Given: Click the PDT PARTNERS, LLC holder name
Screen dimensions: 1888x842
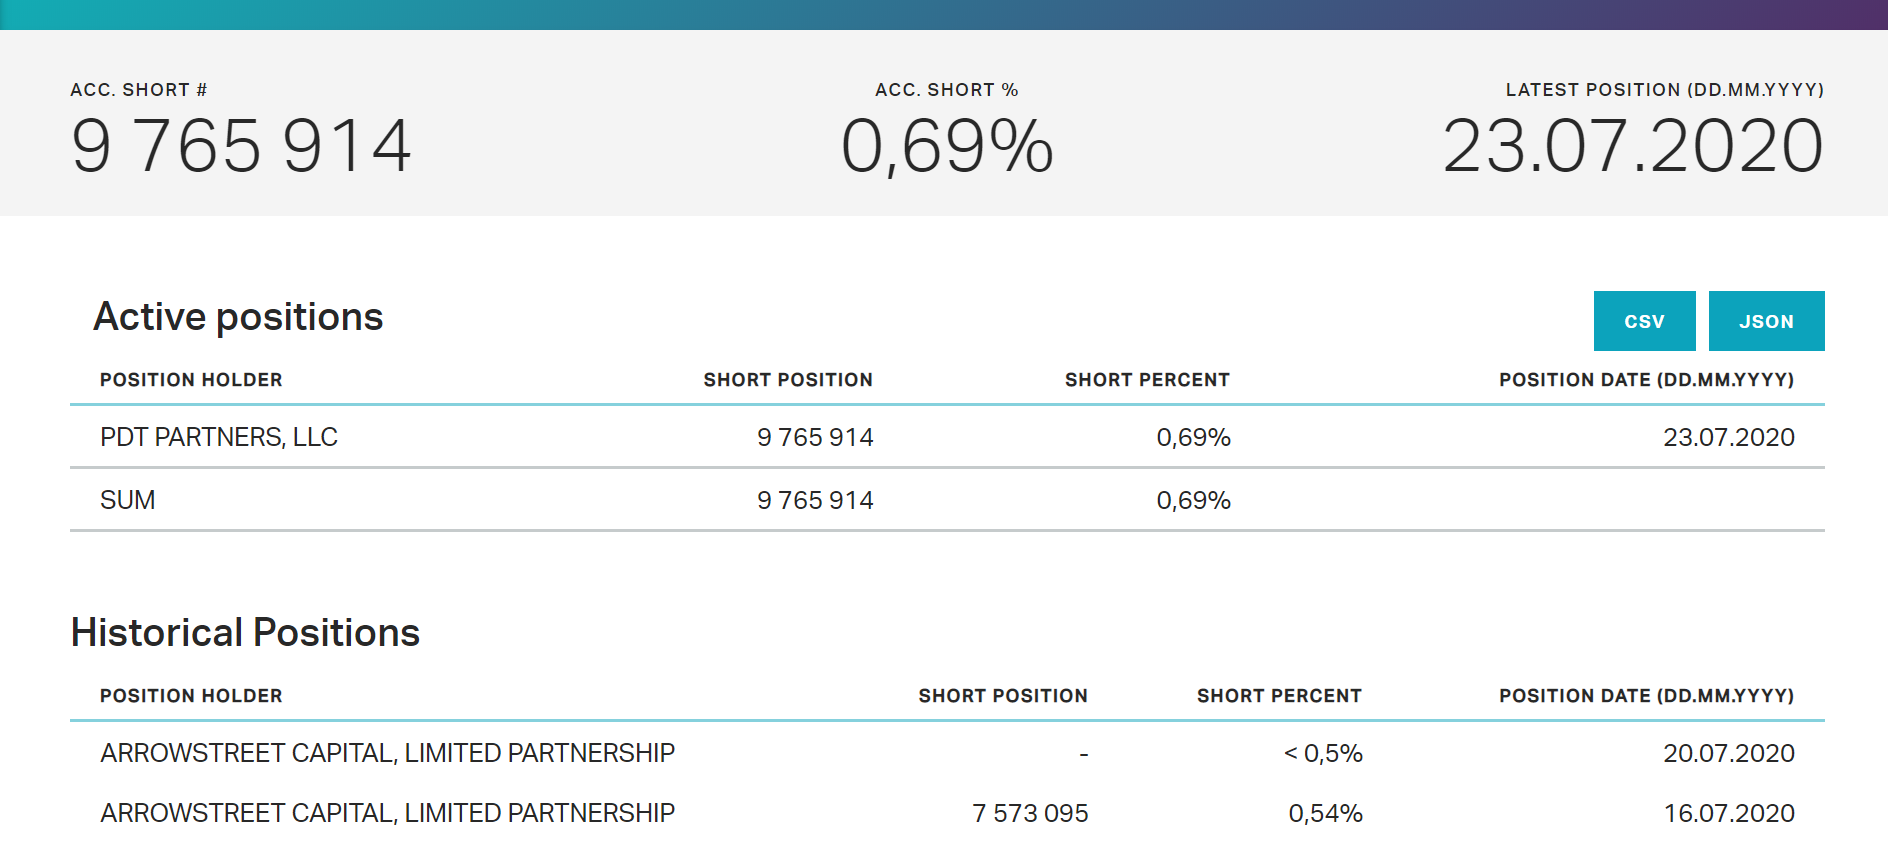Looking at the screenshot, I should pos(219,437).
